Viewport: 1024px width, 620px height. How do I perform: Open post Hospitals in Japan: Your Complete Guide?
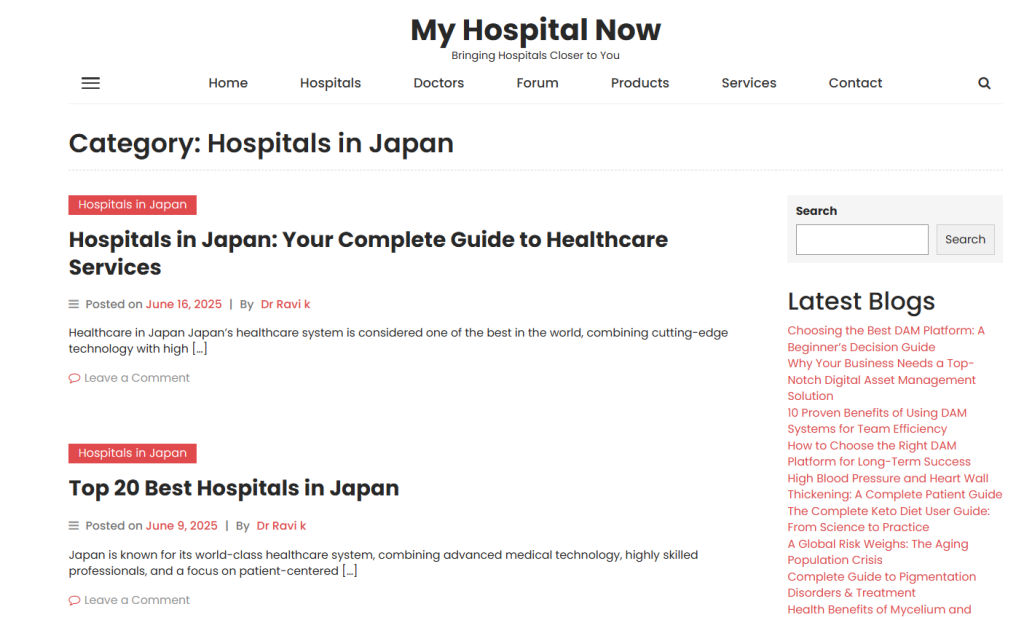(368, 253)
